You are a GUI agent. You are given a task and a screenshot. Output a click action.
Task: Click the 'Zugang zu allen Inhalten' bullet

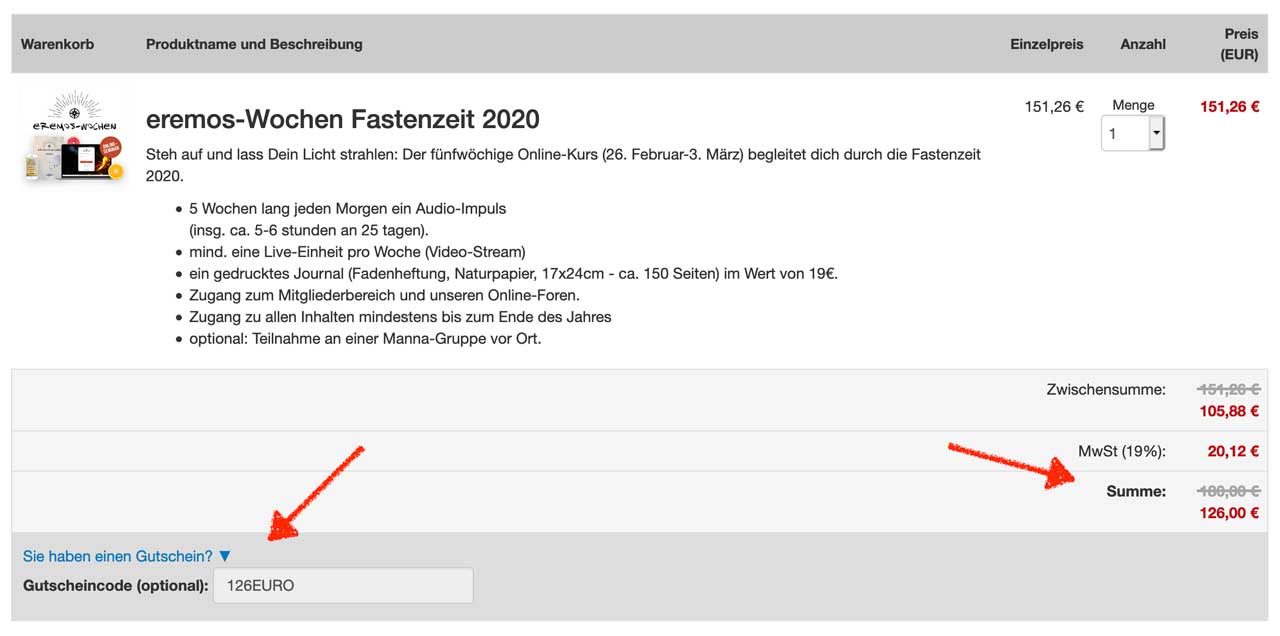[400, 317]
